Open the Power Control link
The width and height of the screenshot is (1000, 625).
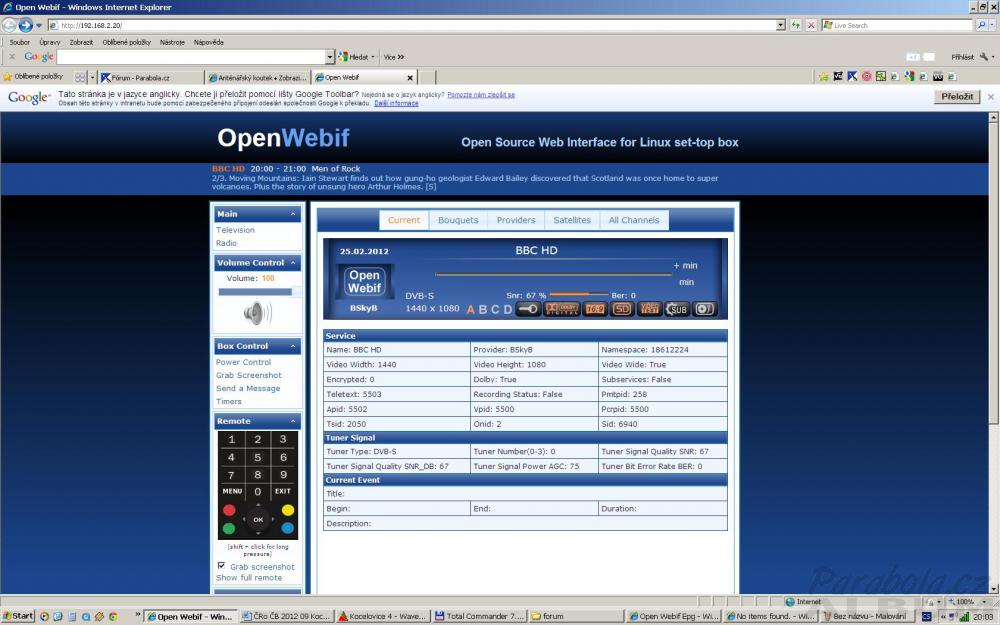tap(244, 362)
